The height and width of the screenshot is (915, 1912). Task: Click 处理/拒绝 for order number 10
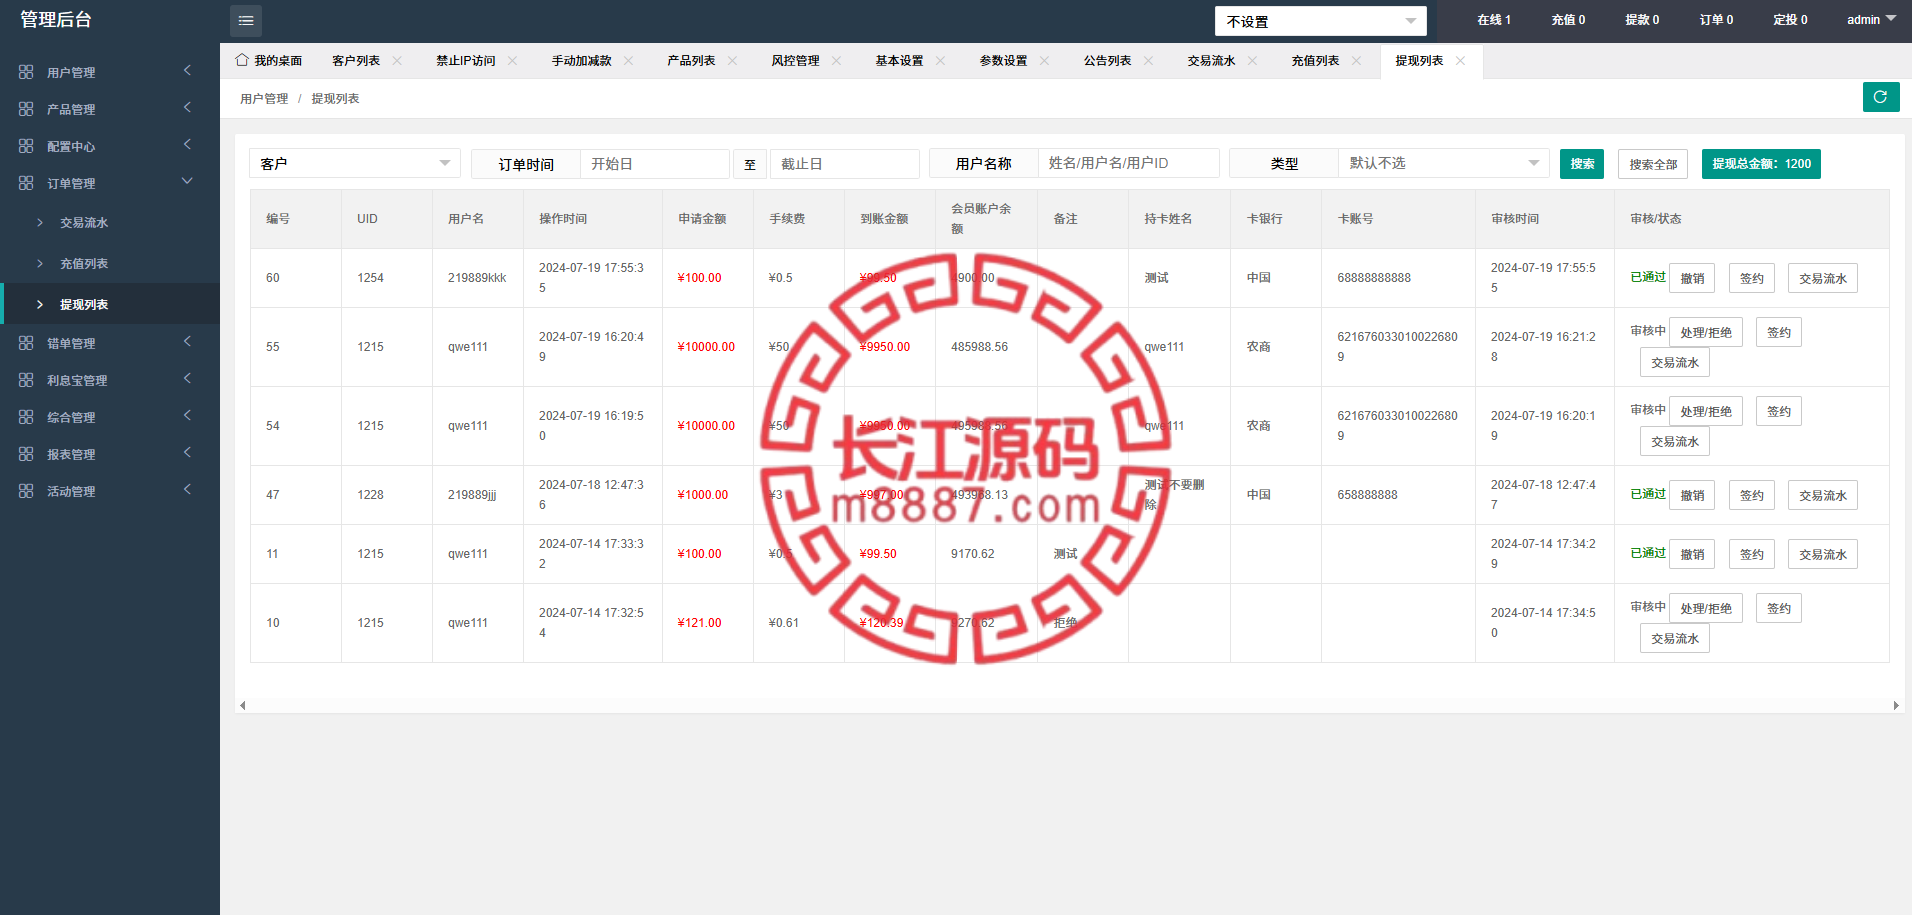pos(1706,608)
